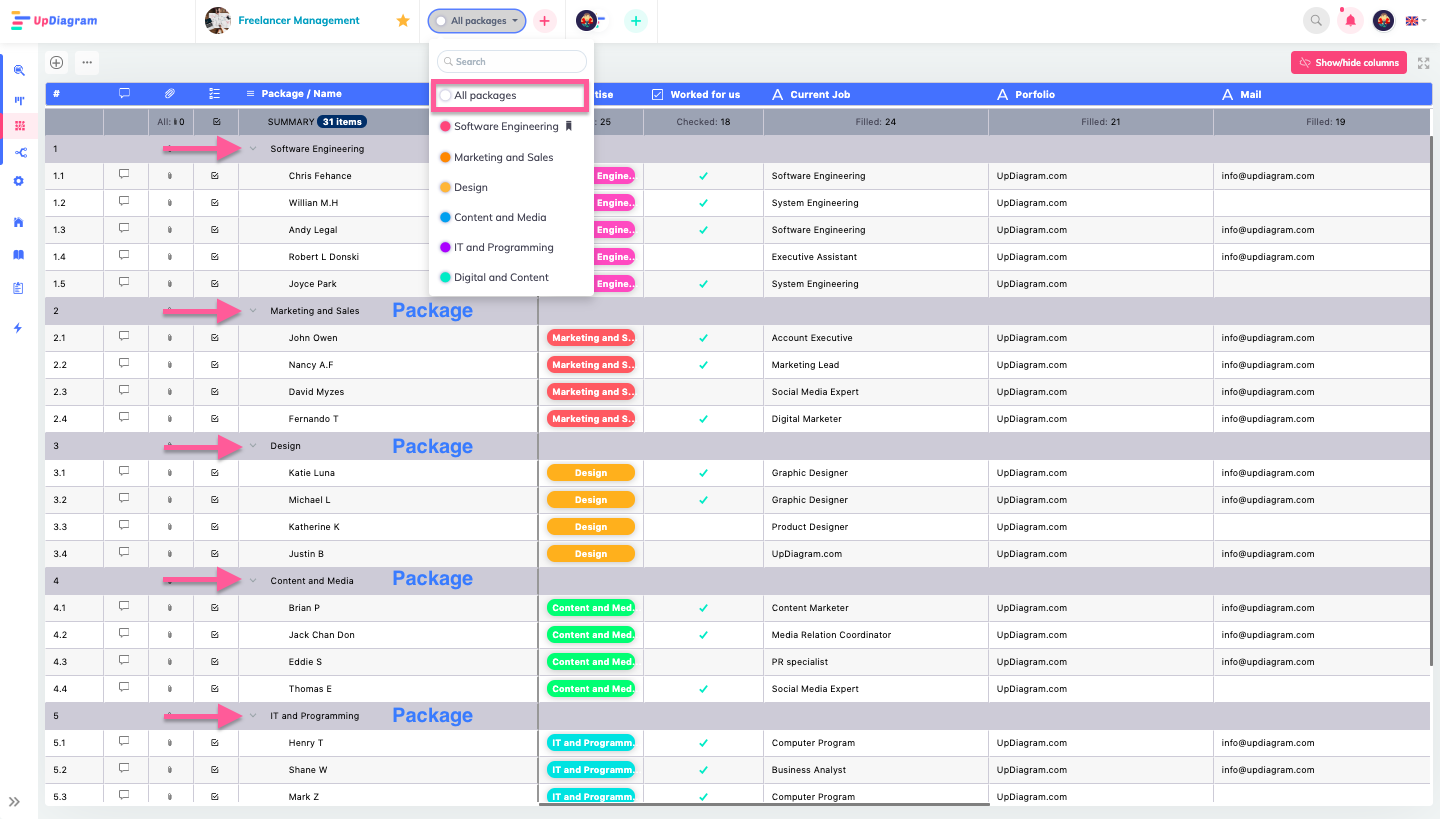Click the attachments column header paperclip
Screen dimensions: 1440x819
[170, 94]
